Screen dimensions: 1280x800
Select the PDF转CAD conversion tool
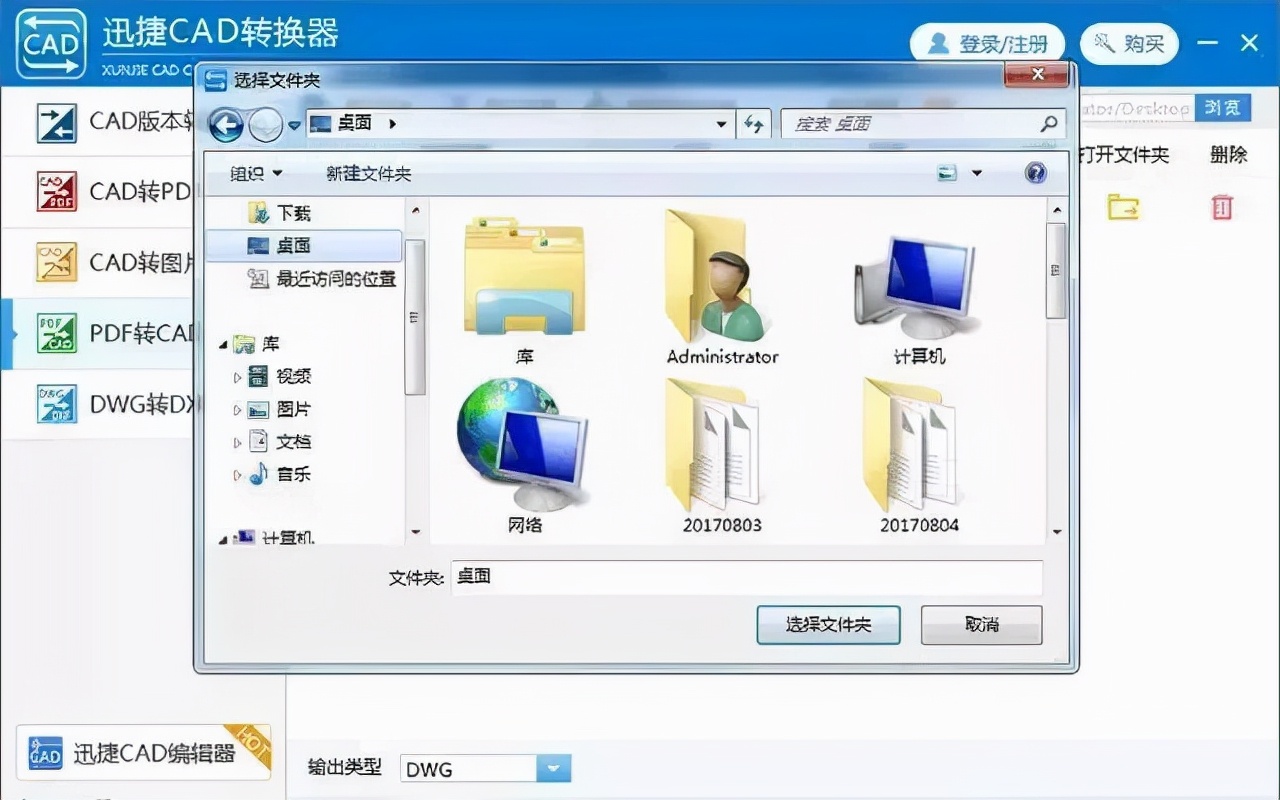pos(110,334)
